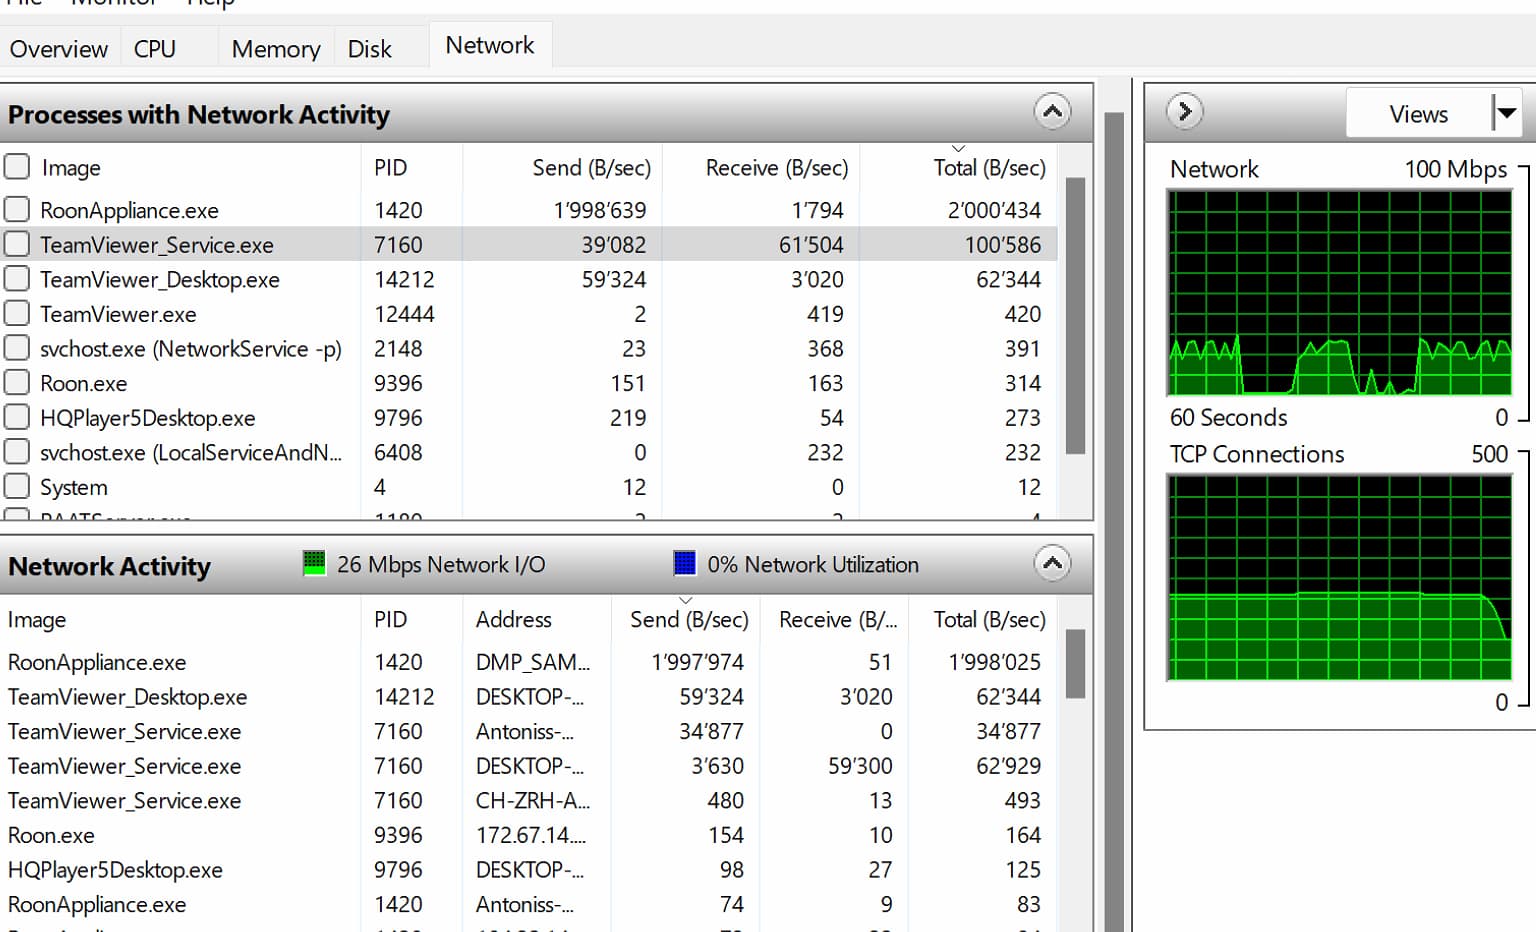Screen dimensions: 1536x932
Task: Open the CPU tab
Action: click(155, 48)
